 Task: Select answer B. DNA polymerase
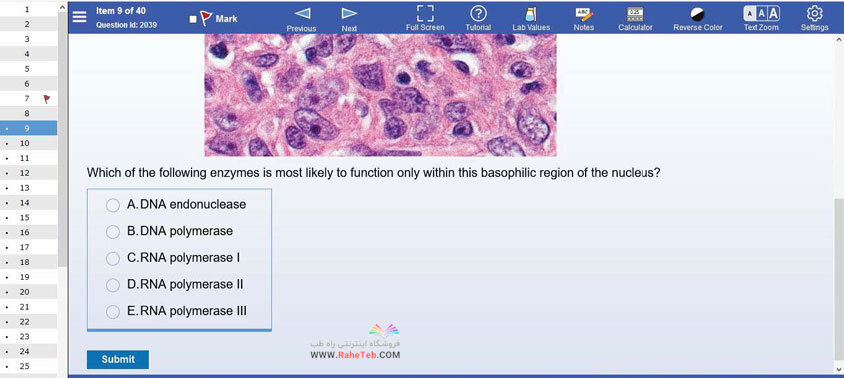(x=112, y=232)
